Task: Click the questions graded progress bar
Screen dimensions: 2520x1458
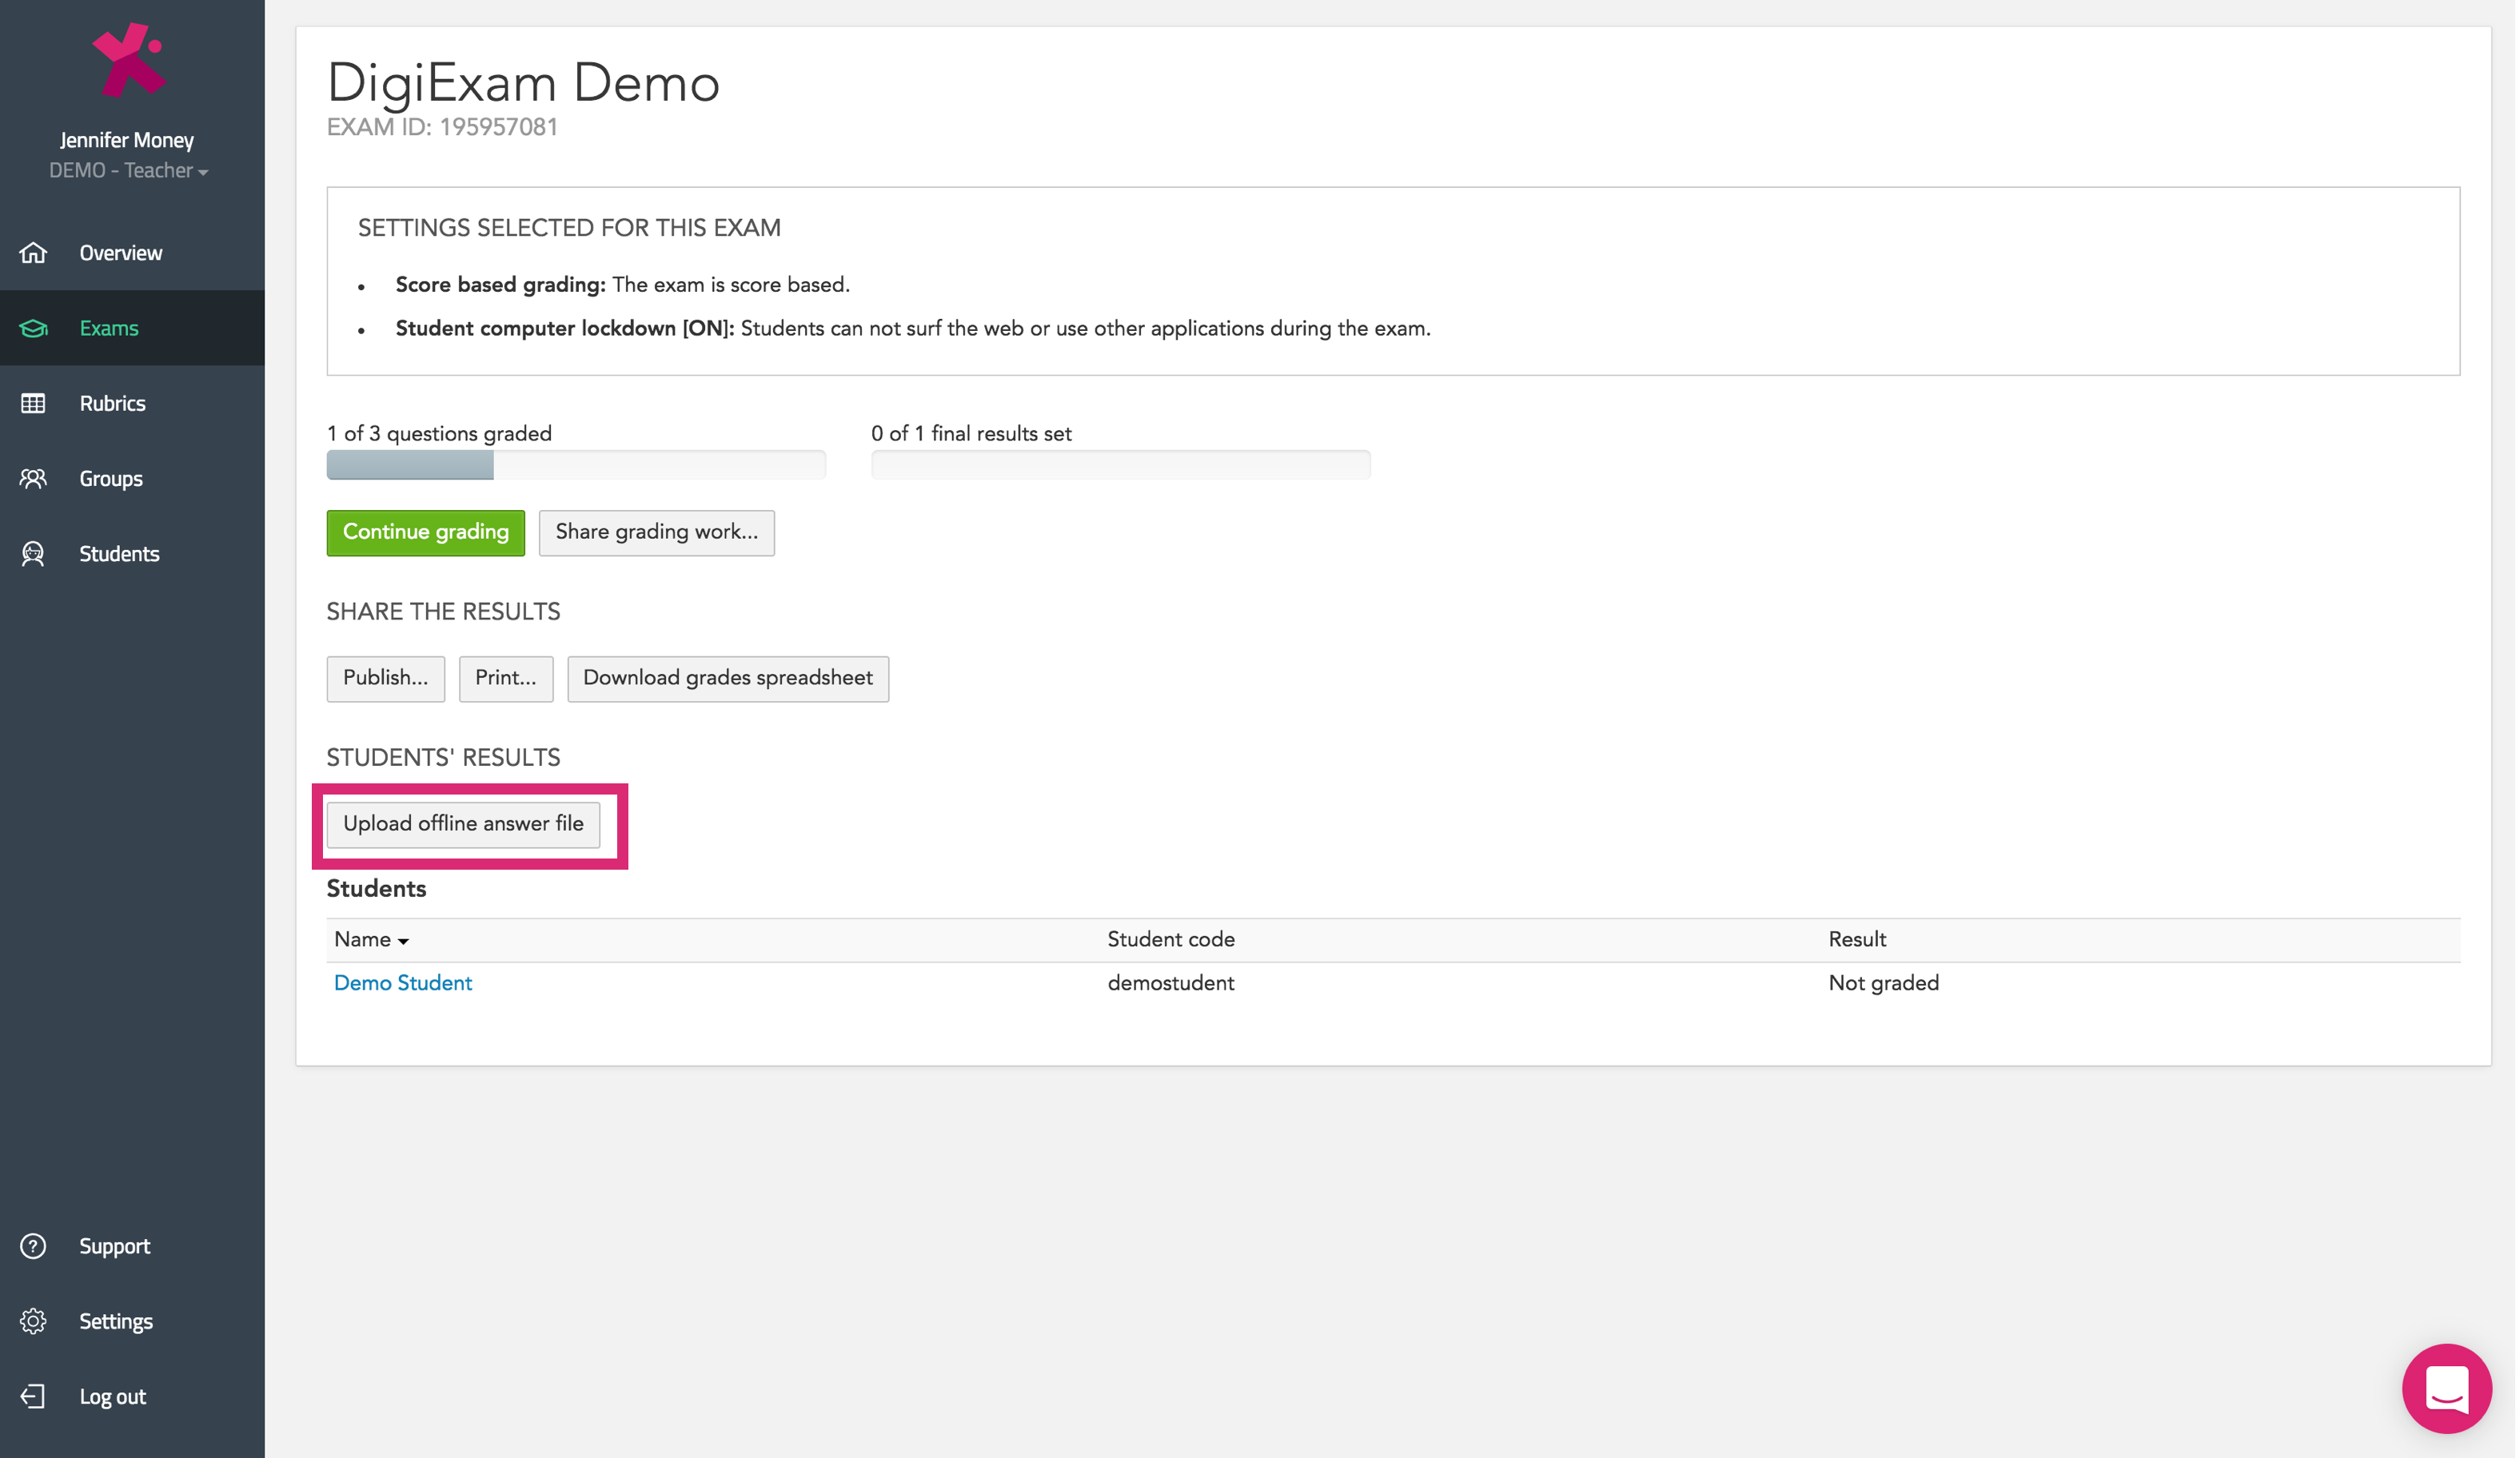Action: coord(575,465)
